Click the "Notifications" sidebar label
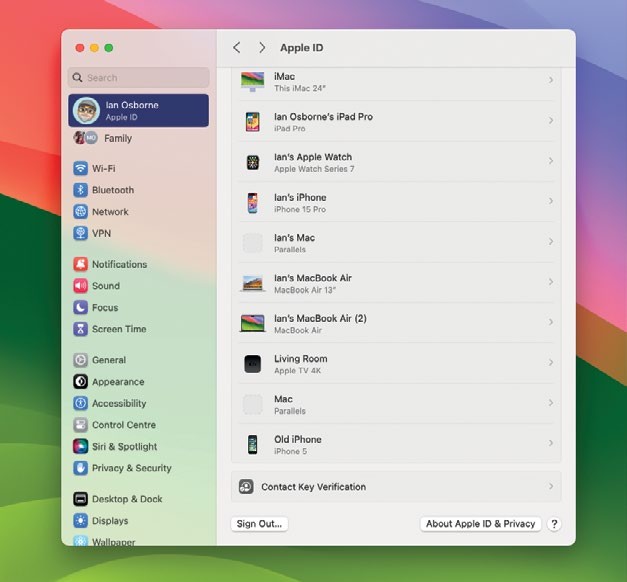This screenshot has width=627, height=582. coord(120,264)
